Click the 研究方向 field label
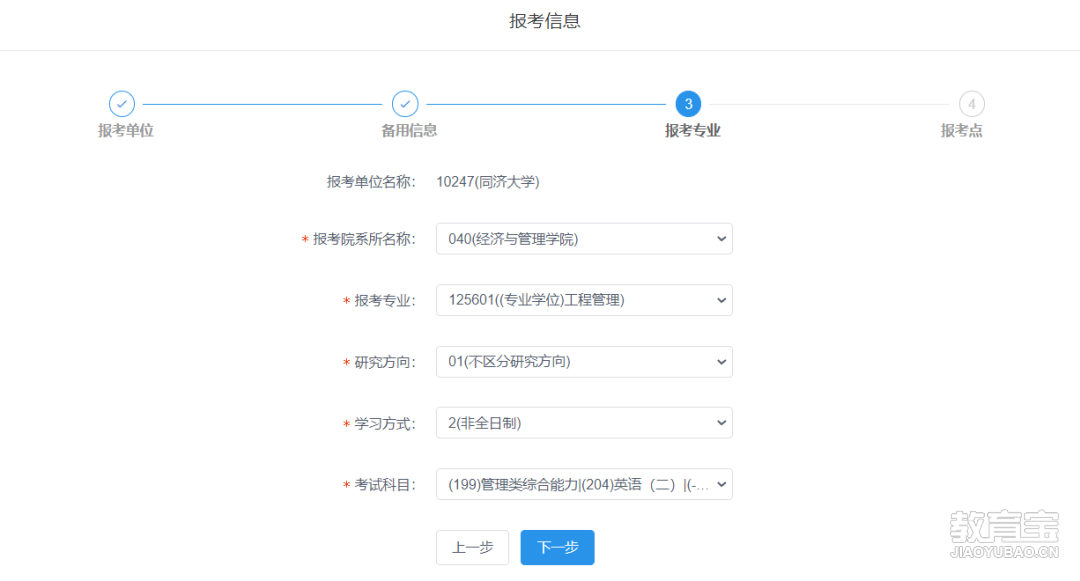Viewport: 1080px width, 581px height. click(x=384, y=362)
